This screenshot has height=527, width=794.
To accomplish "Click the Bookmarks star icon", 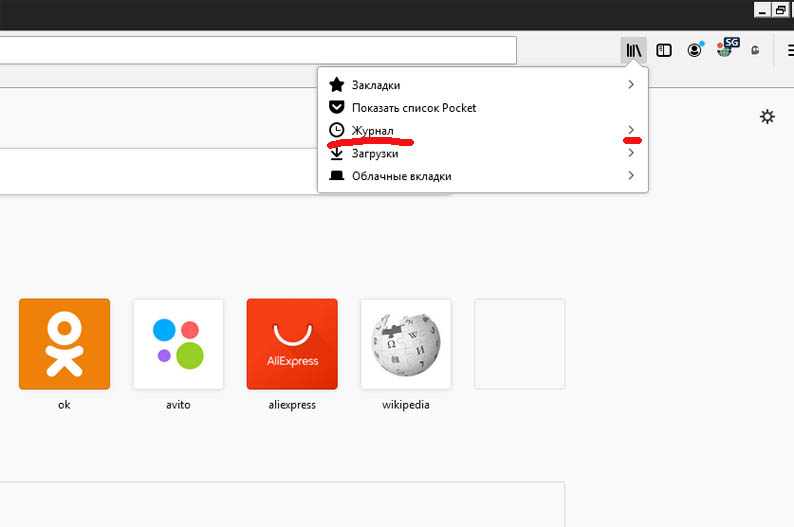I will (x=337, y=85).
